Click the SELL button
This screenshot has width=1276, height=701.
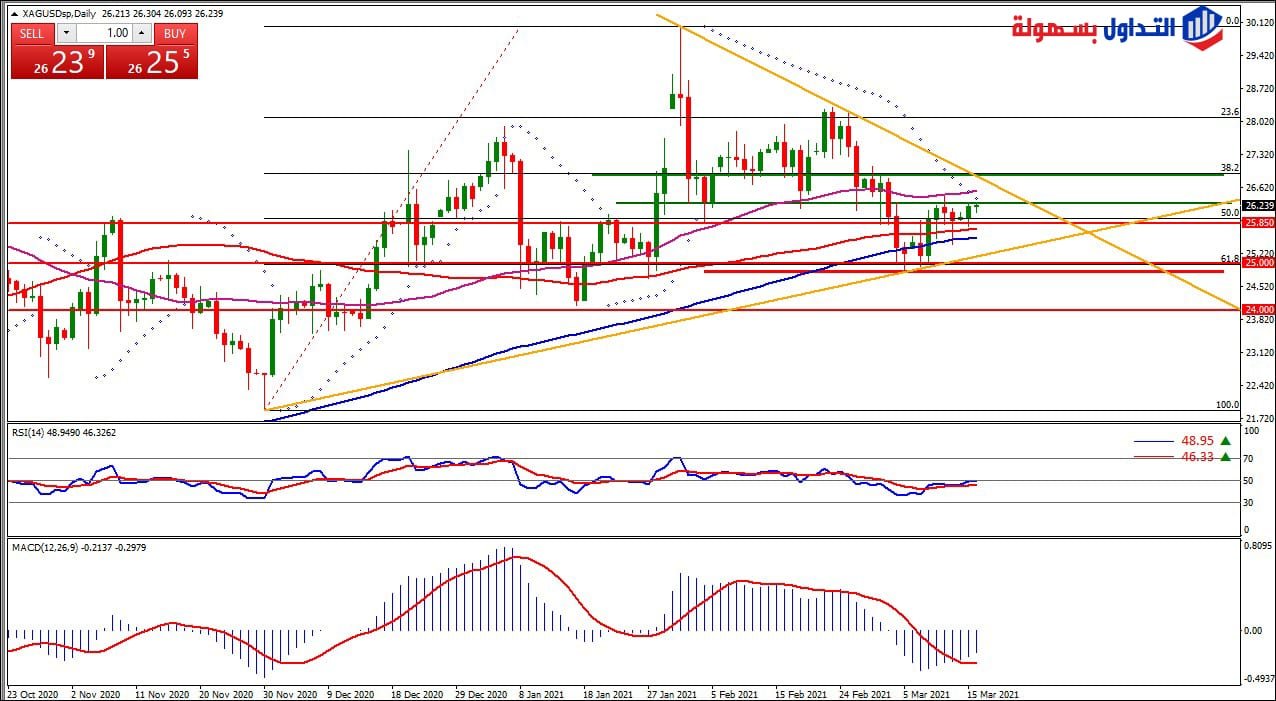click(x=33, y=32)
